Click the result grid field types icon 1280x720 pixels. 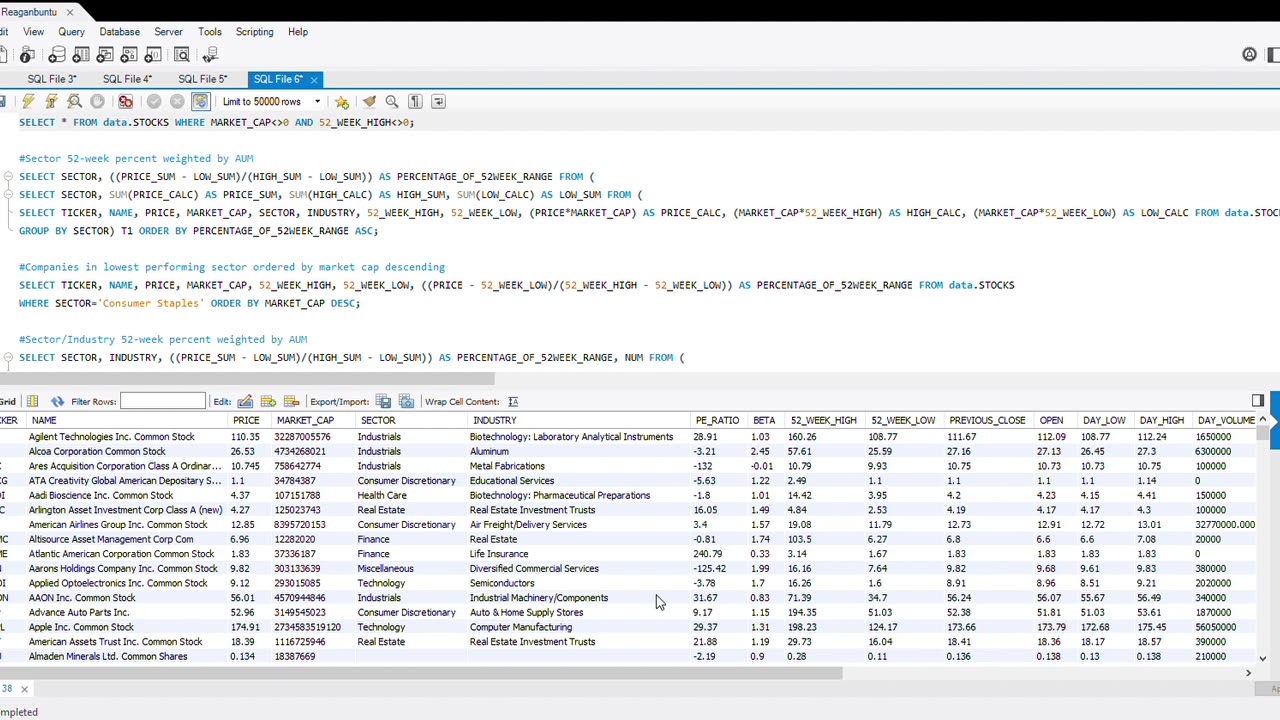click(33, 402)
